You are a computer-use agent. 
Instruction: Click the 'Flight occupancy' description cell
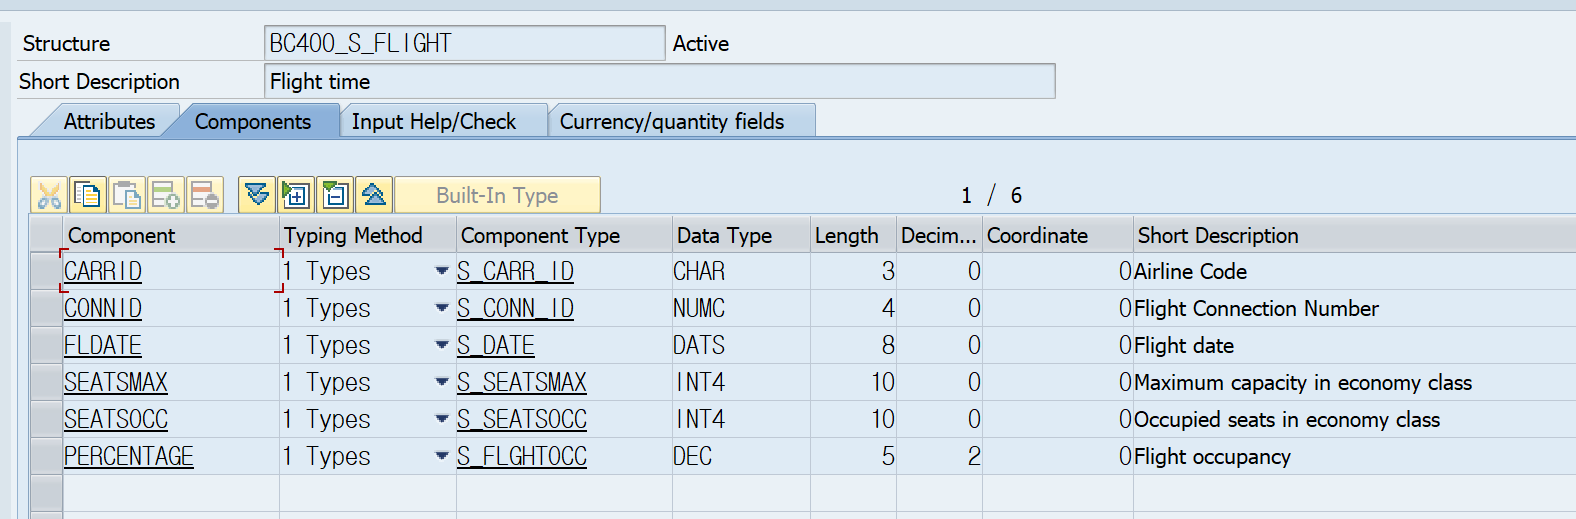point(1355,456)
